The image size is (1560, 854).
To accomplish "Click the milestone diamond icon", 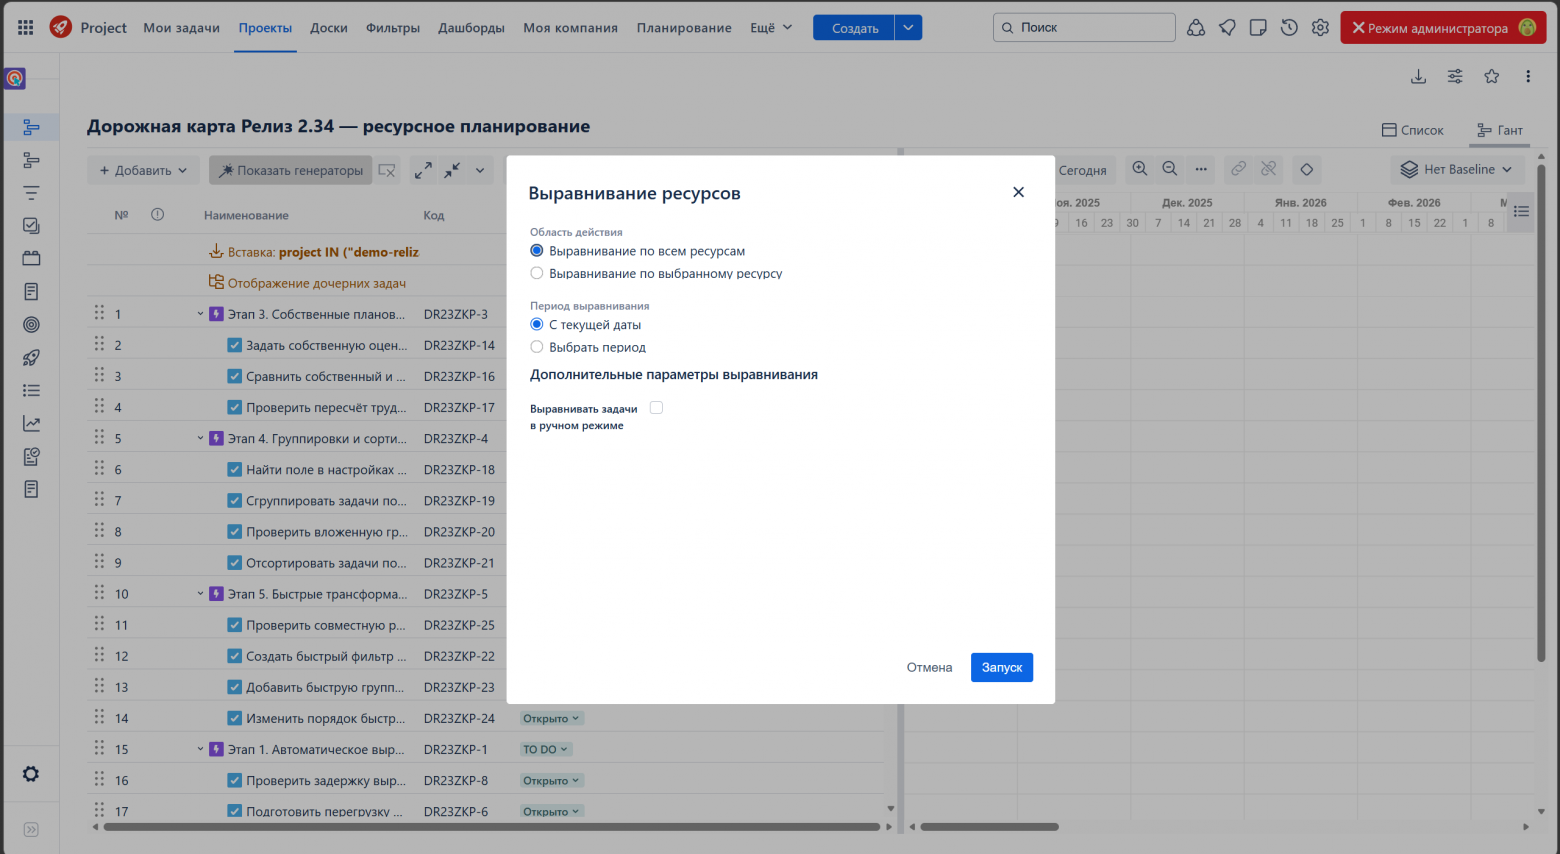I will pyautogui.click(x=1306, y=169).
